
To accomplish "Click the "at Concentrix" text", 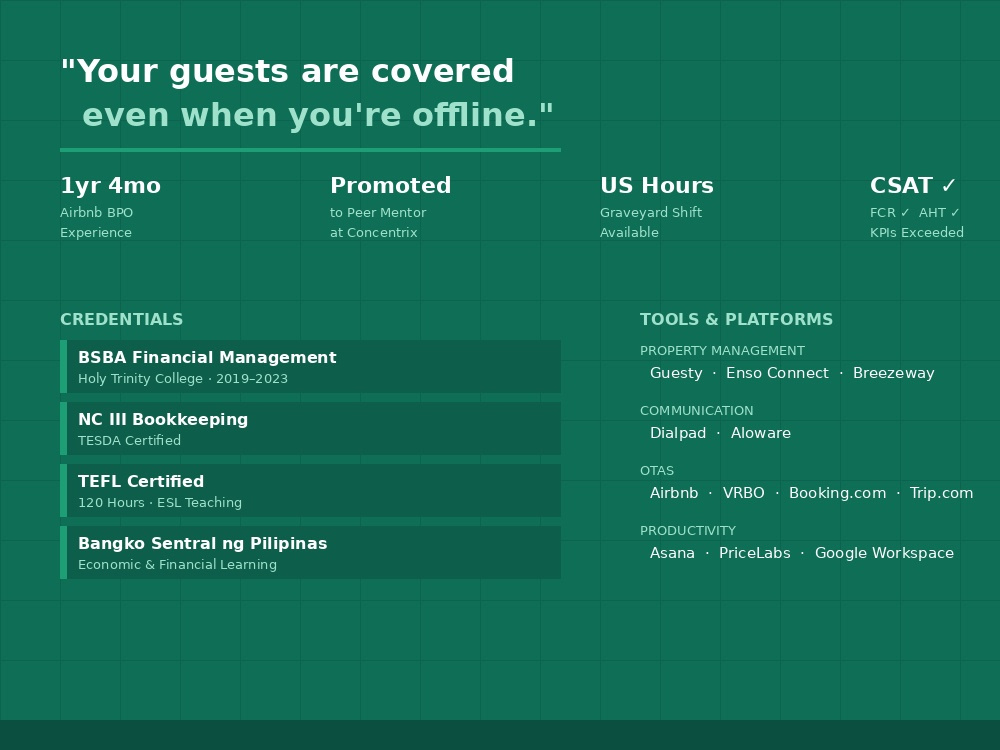I will (x=373, y=232).
